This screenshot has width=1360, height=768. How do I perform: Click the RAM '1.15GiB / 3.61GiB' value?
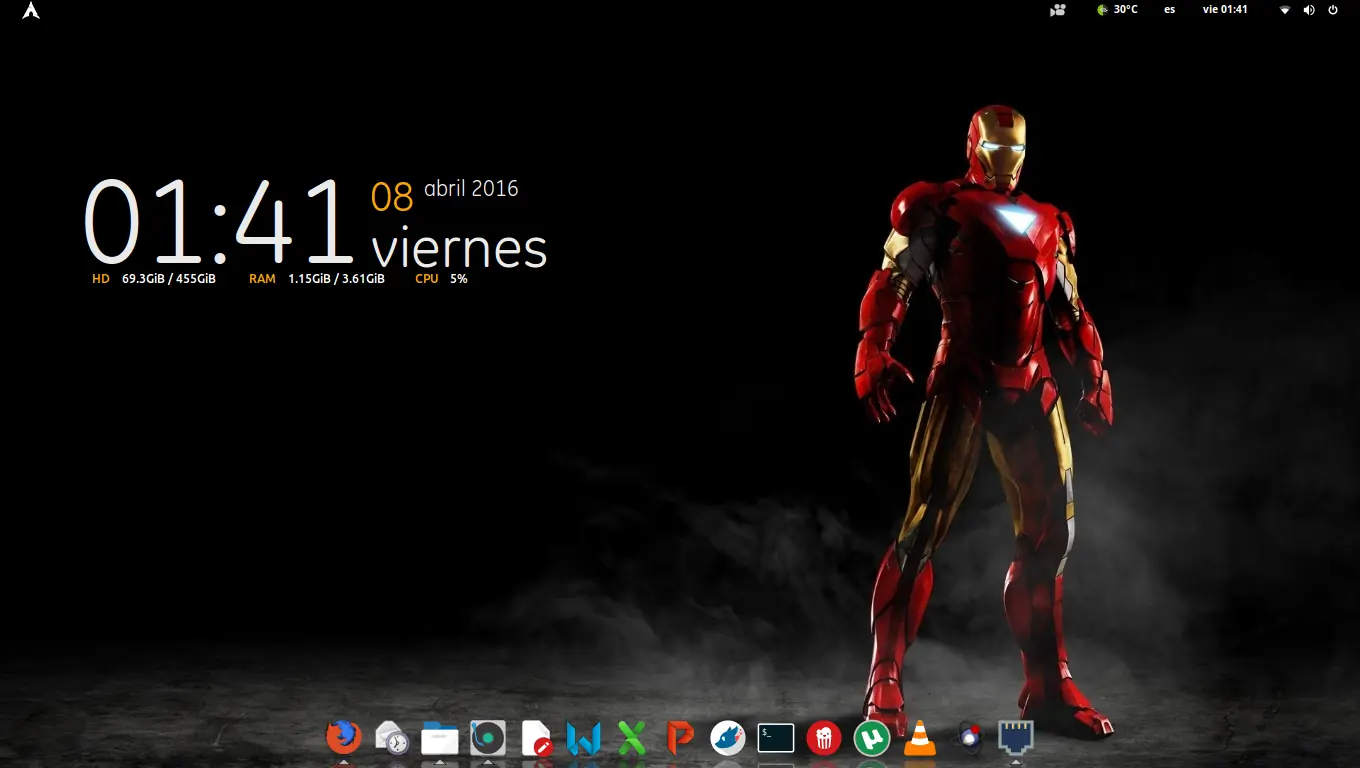pyautogui.click(x=336, y=279)
